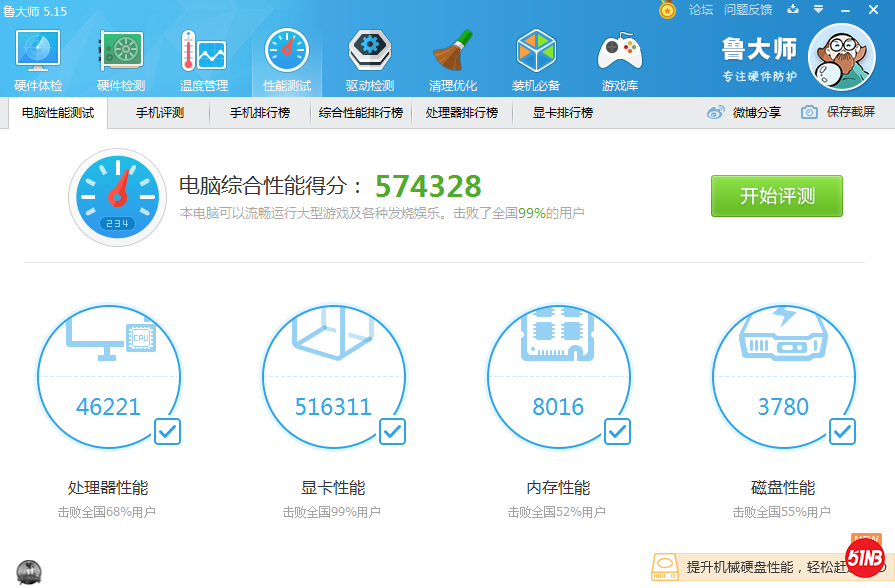Select the 硬件检测 hardware detection tool
Image resolution: width=895 pixels, height=588 pixels.
(x=120, y=57)
